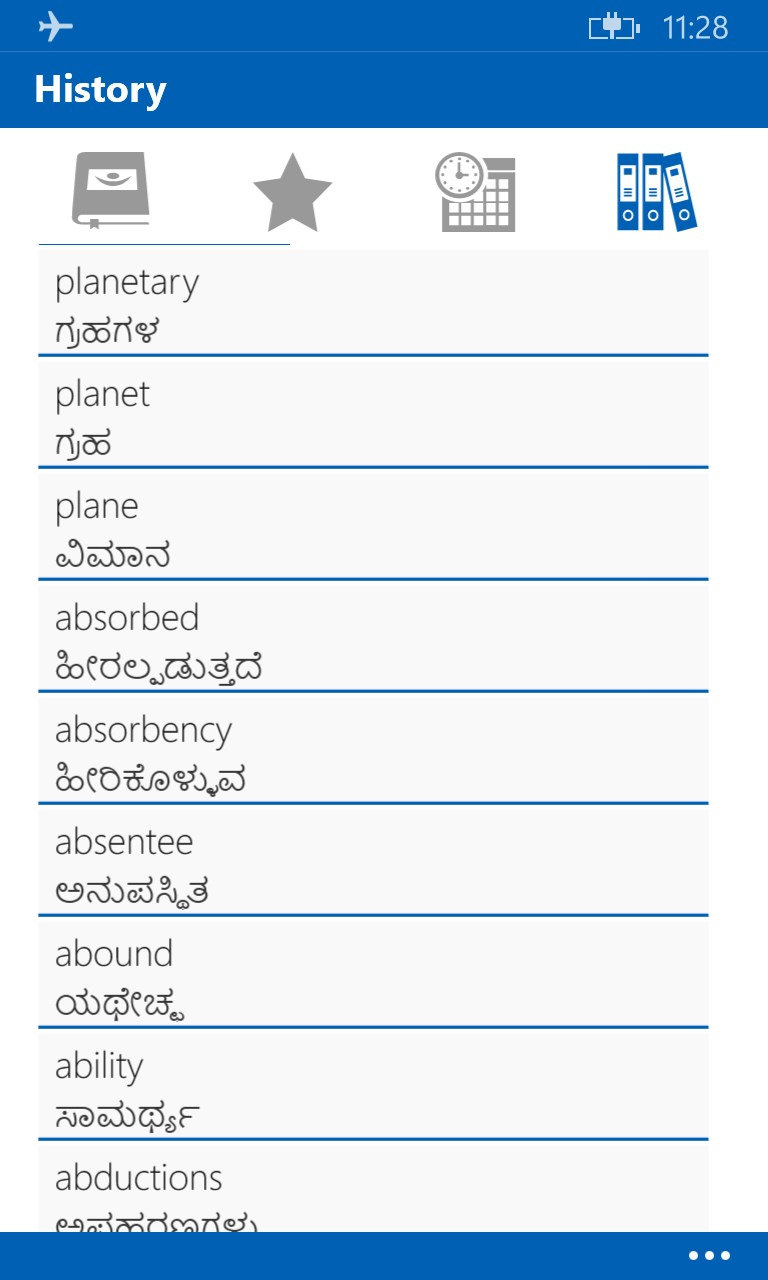The height and width of the screenshot is (1280, 768).
Task: Tap the Kannada word ವಿಮಾನ translation
Action: 112,555
